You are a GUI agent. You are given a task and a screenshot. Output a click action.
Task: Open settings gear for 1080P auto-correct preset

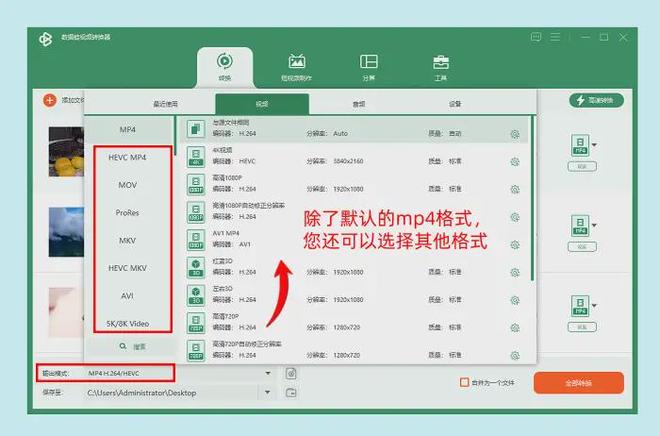pos(515,218)
